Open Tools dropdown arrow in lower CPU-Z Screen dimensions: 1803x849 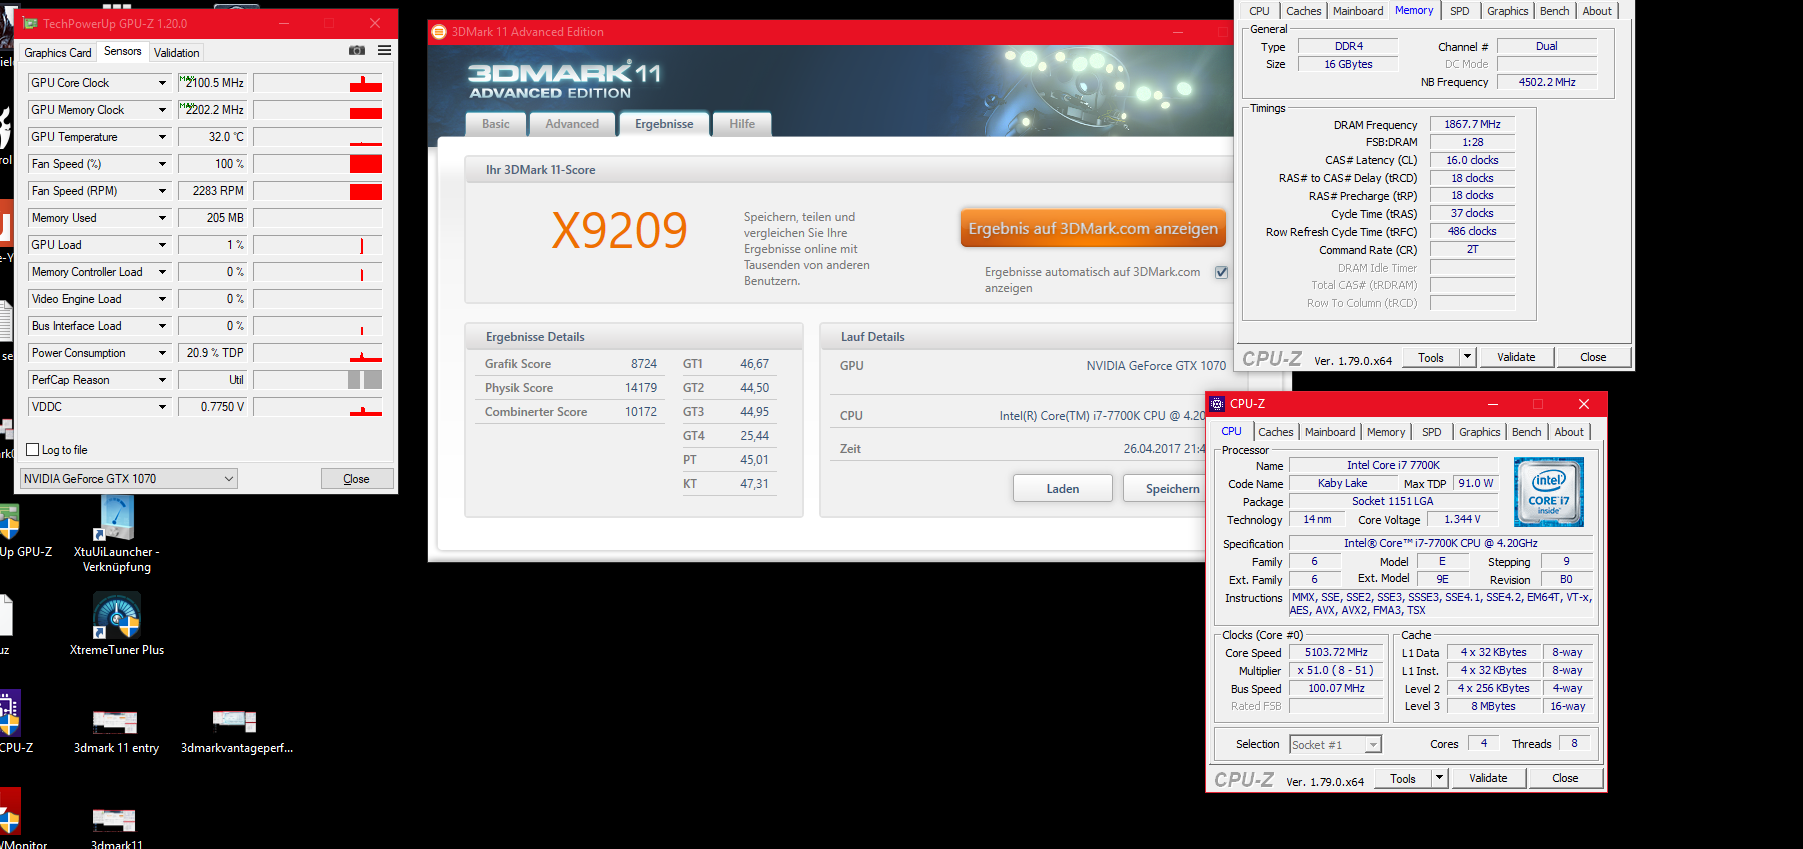1440,778
